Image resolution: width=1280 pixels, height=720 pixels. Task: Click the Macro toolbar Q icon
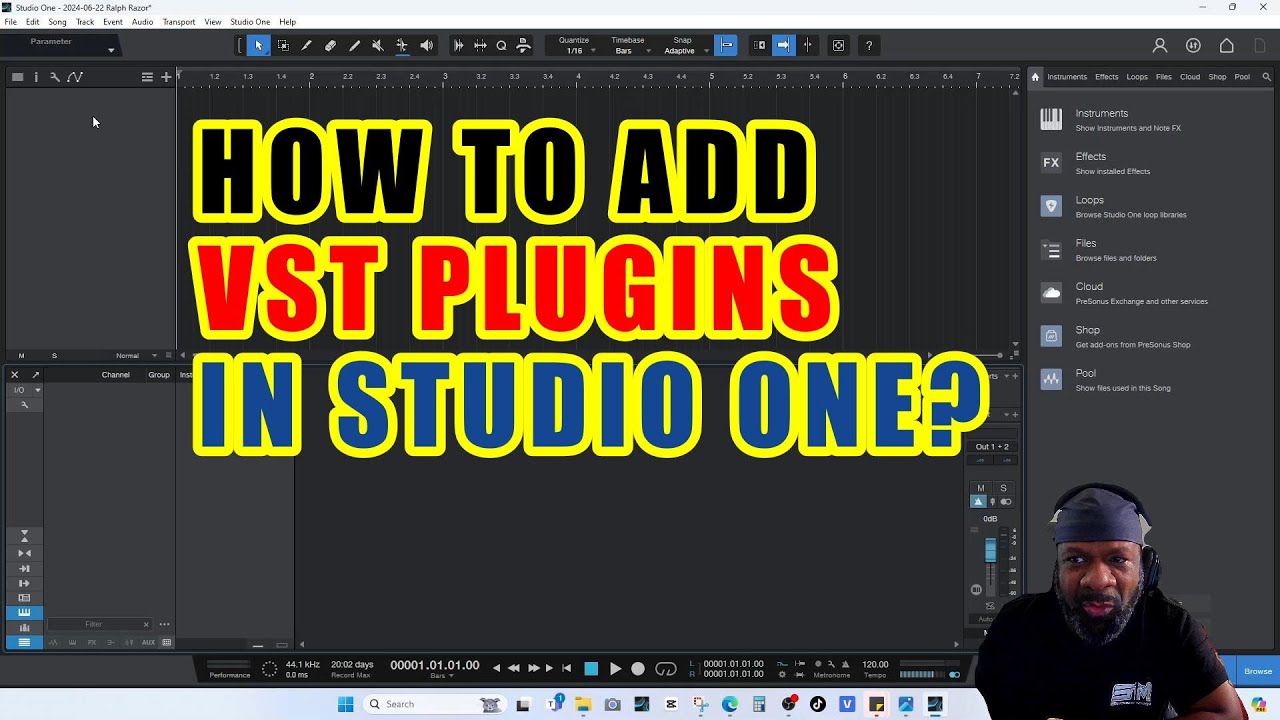(501, 45)
